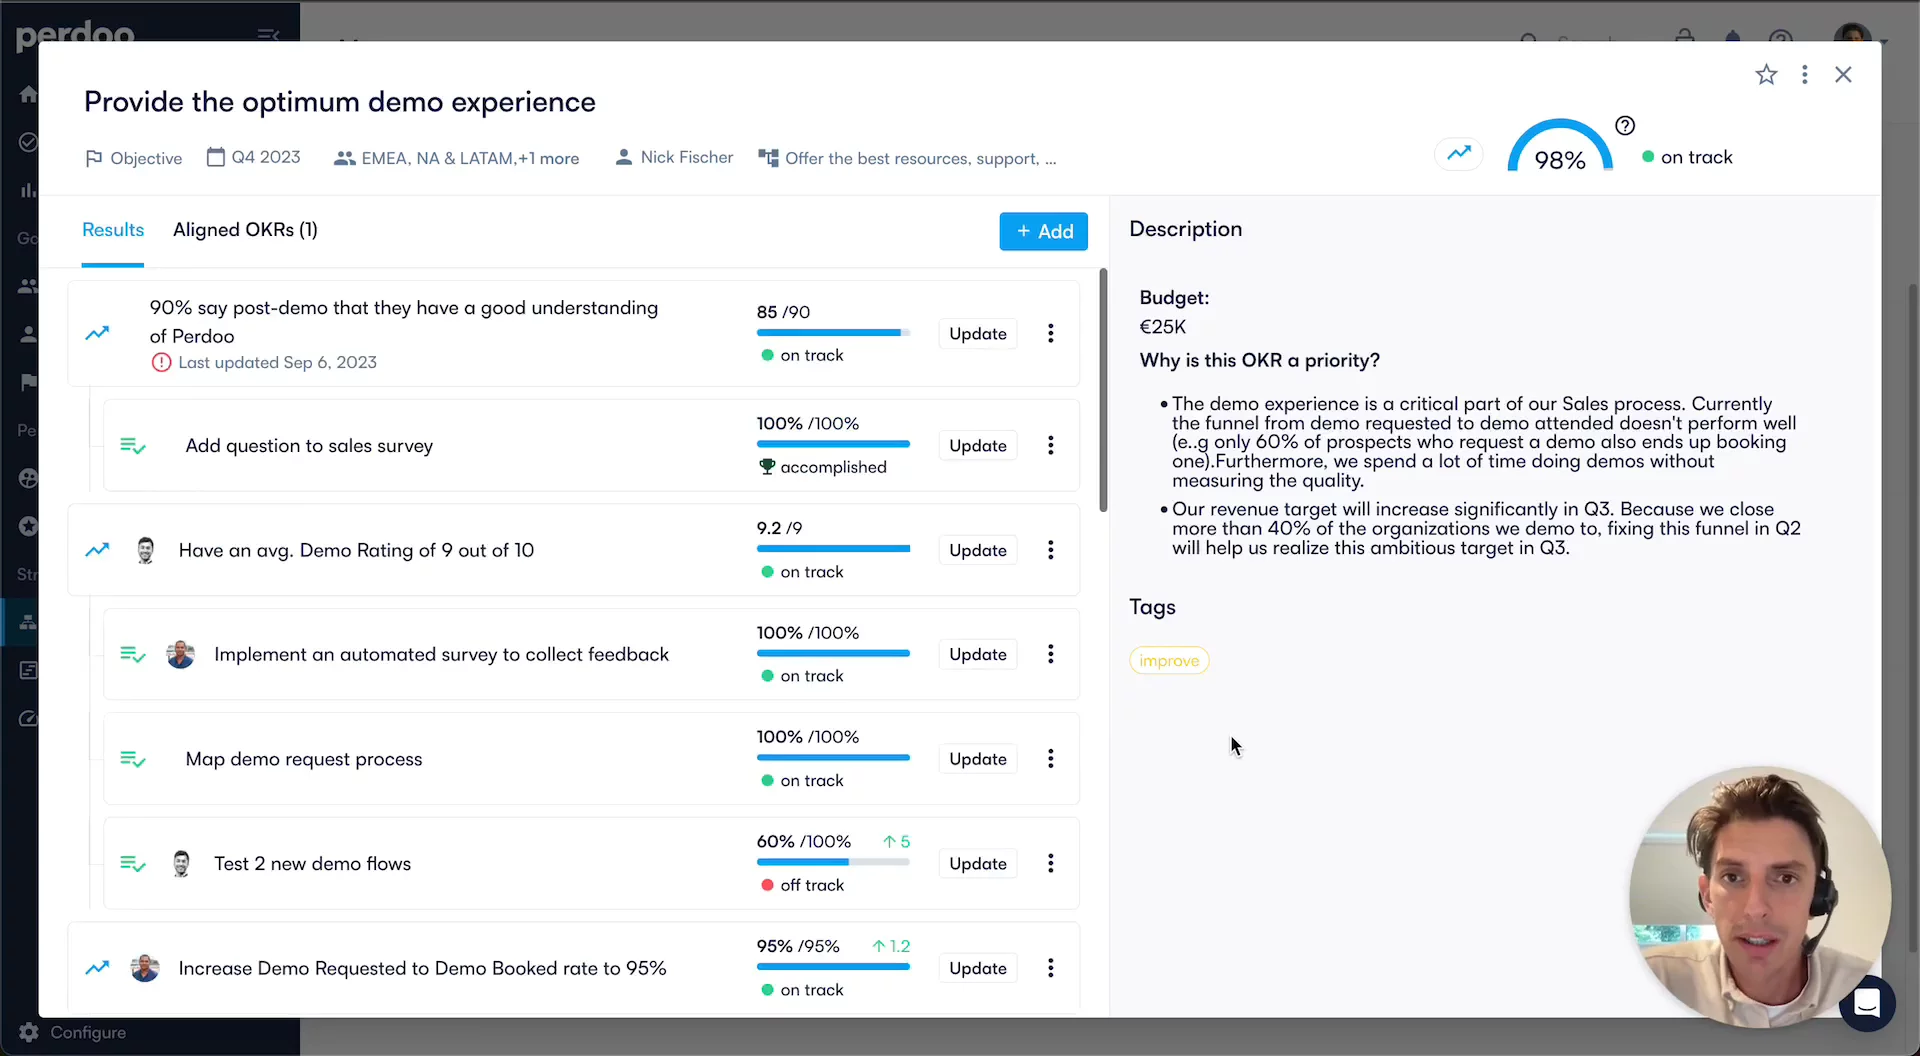Expand the EMEA, NA & LATAM +1 more teams
The height and width of the screenshot is (1056, 1920).
(x=457, y=158)
